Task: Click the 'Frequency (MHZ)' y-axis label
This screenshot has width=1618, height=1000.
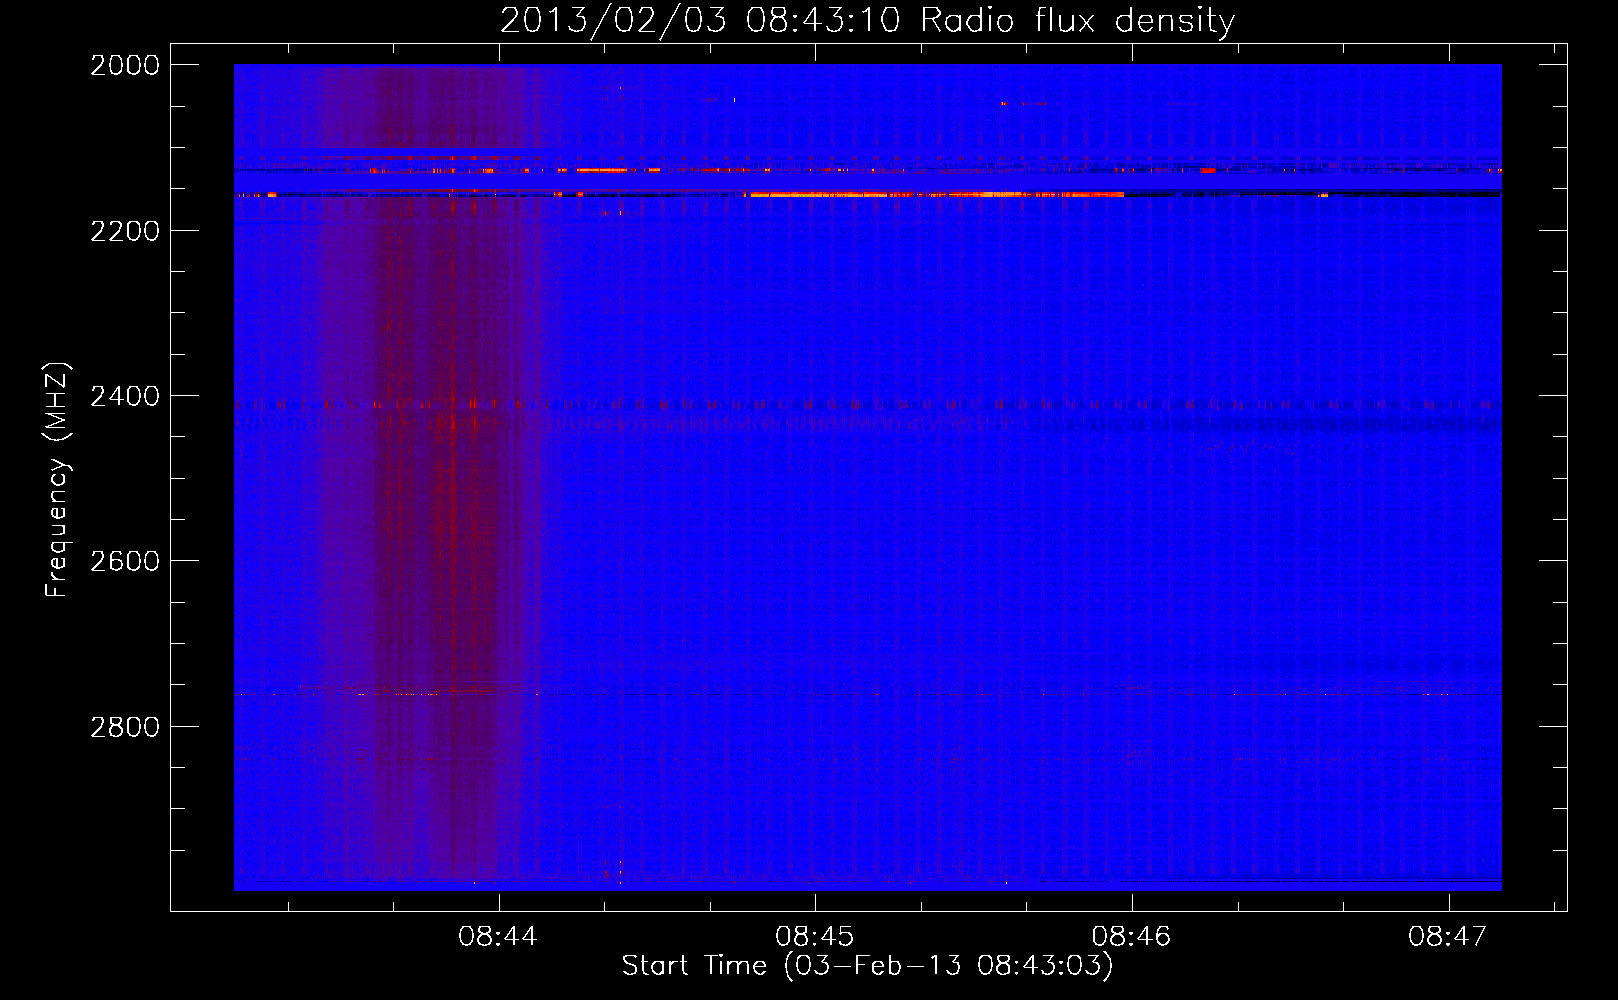Action: tap(57, 480)
